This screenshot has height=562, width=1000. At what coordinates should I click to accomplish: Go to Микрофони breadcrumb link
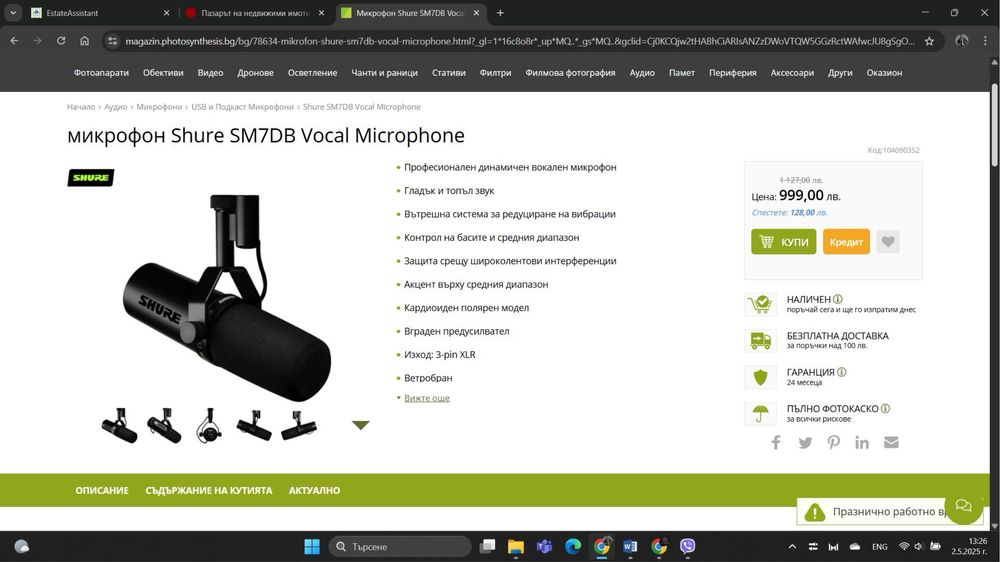[159, 107]
